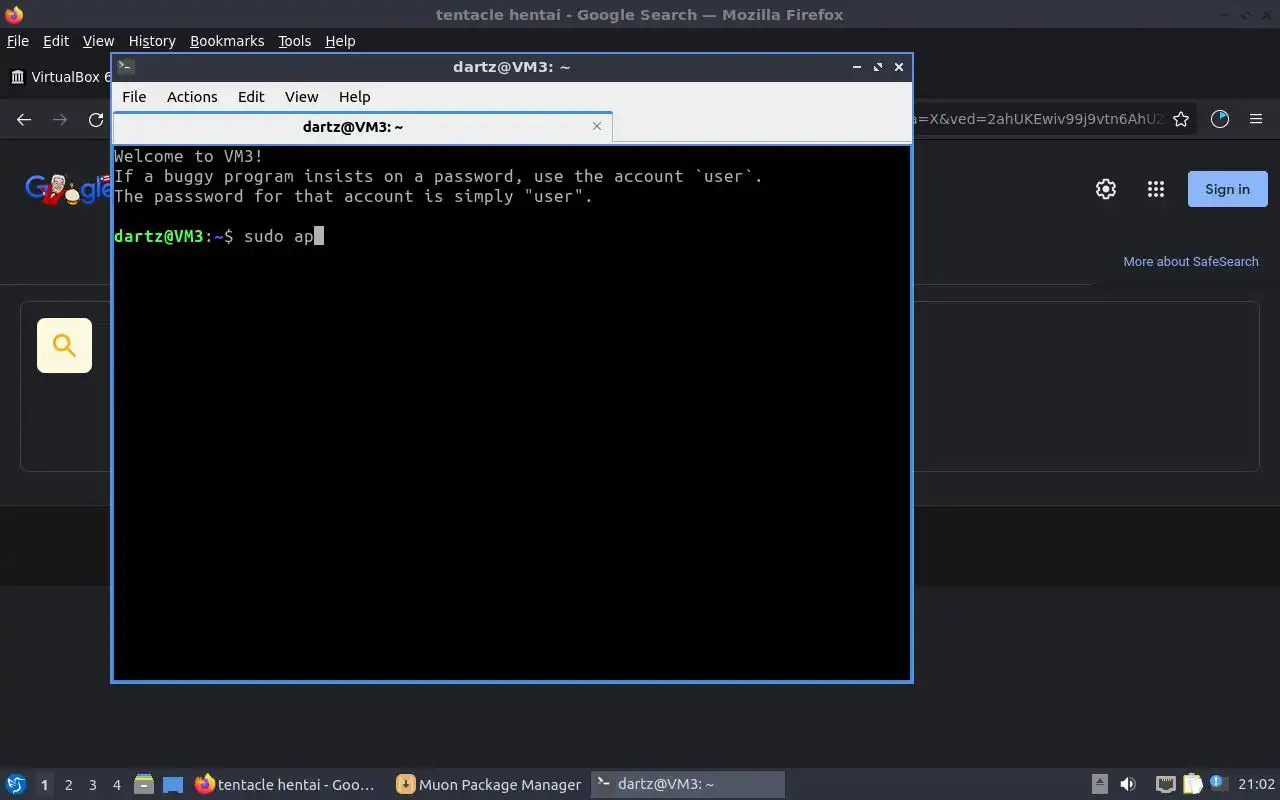Open Firefox Bookmarks menu

pos(227,41)
